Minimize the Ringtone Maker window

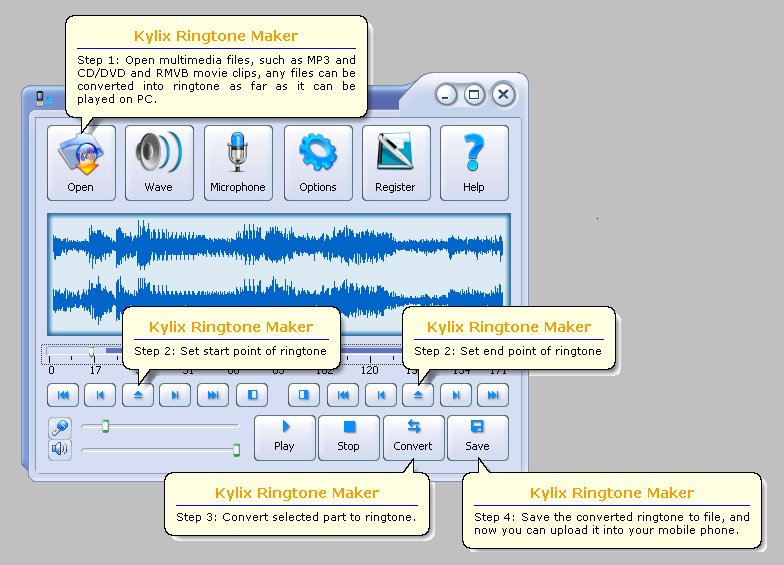click(446, 95)
